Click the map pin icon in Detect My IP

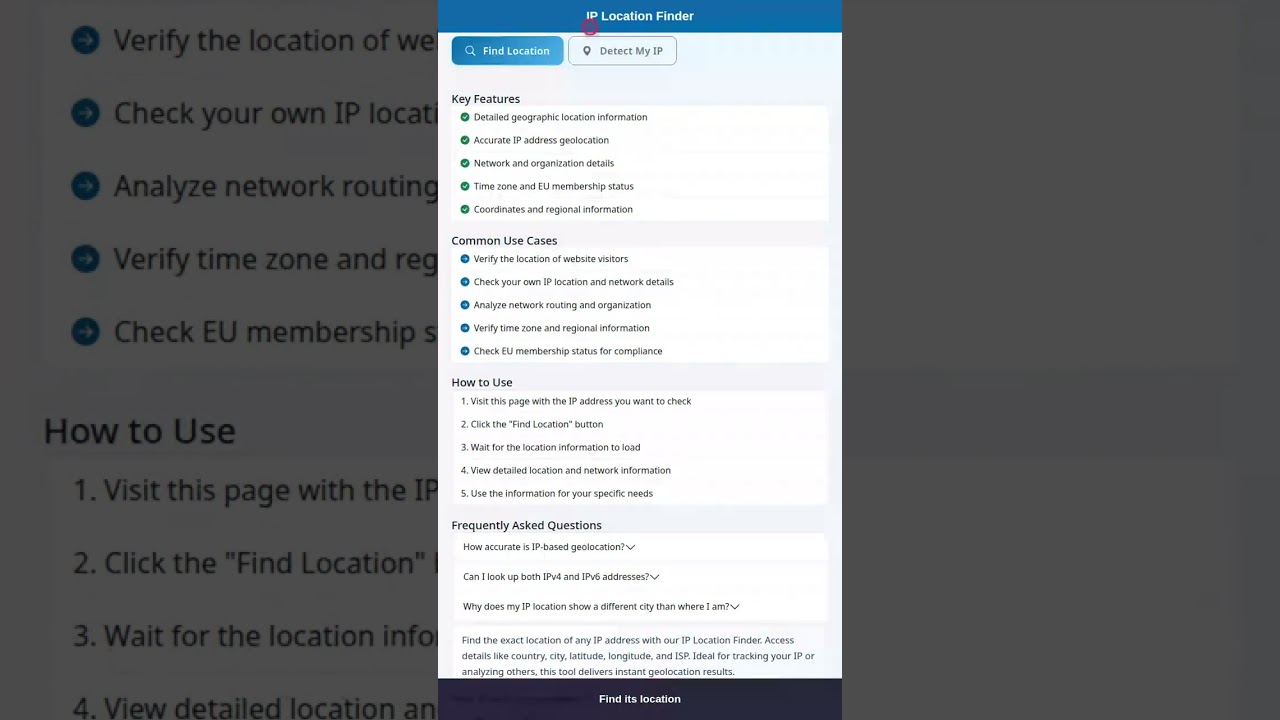(x=587, y=51)
